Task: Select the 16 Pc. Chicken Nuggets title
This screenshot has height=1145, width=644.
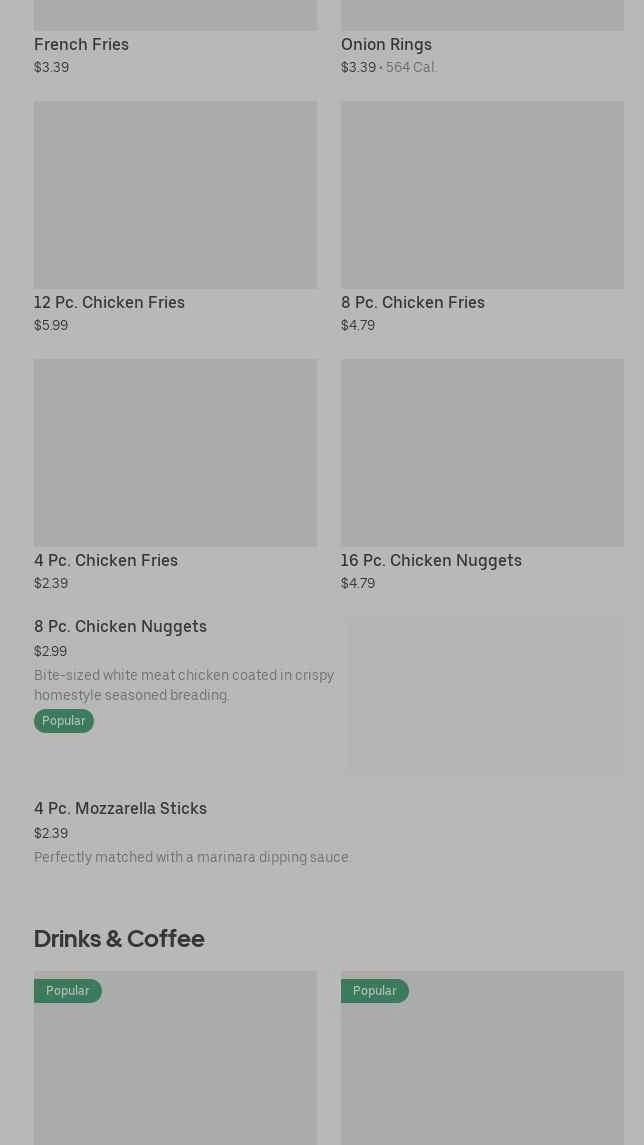Action: (x=431, y=560)
